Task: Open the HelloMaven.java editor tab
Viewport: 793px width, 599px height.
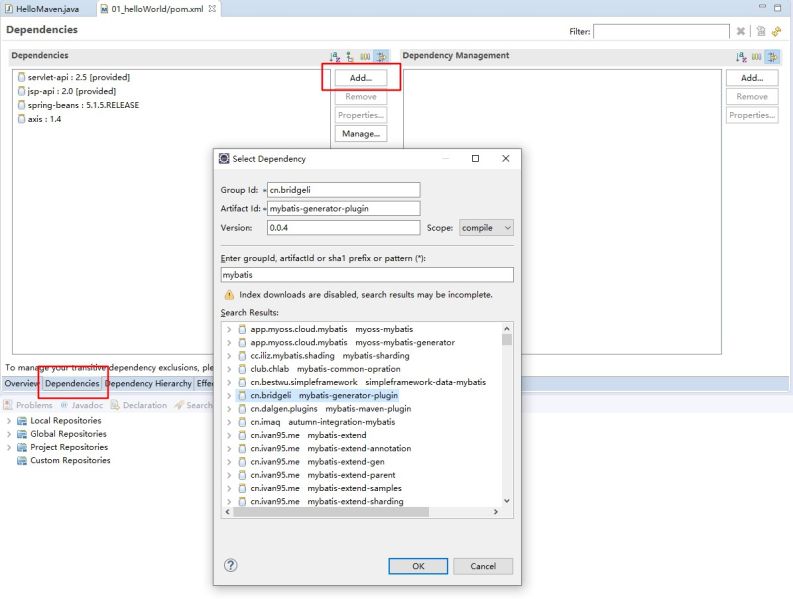Action: (47, 8)
